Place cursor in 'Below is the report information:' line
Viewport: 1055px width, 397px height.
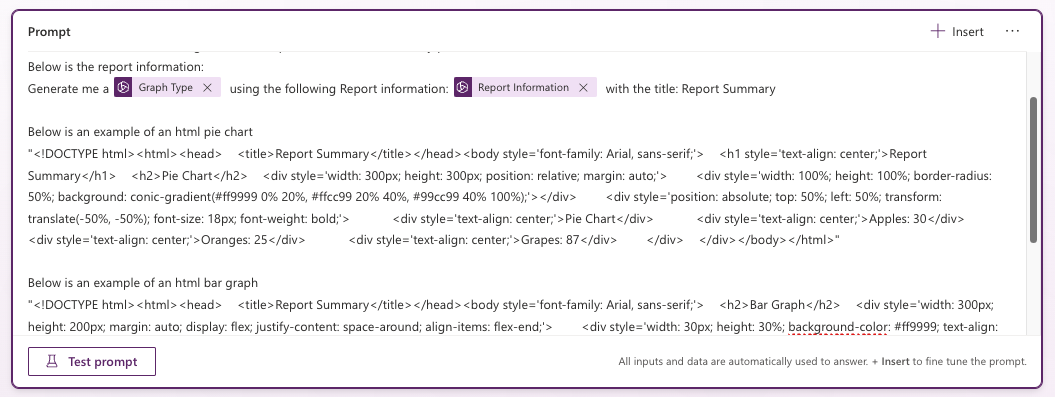[x=116, y=67]
